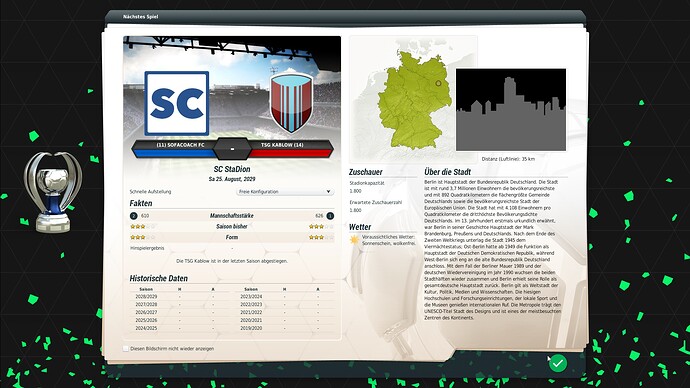Select the '2021/2022' season row

pos(284,312)
